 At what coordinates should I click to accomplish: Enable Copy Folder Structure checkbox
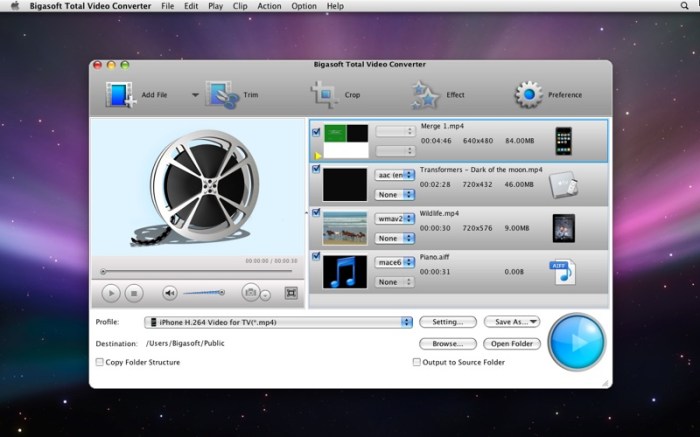point(99,362)
